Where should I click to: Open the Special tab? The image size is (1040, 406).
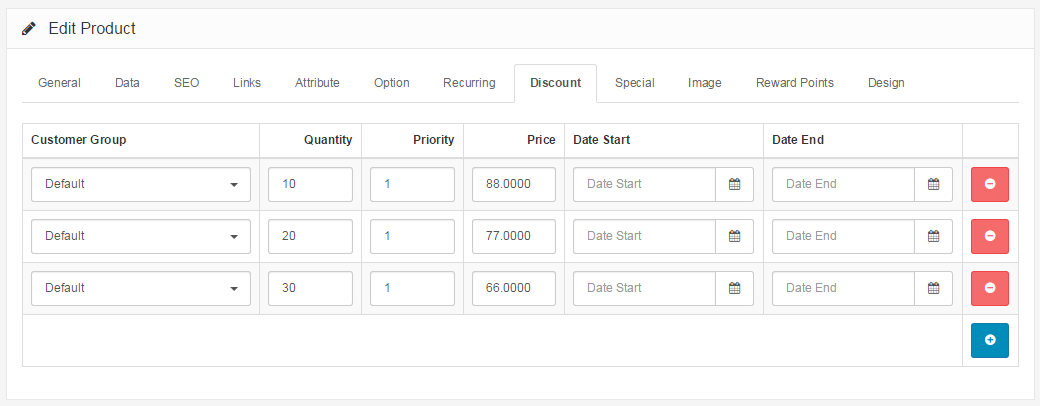coord(635,83)
